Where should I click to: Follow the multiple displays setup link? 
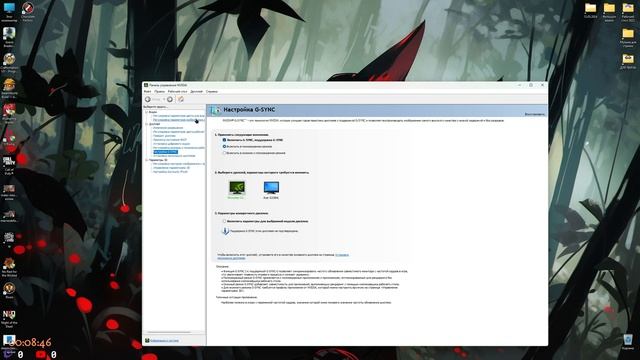tap(342, 255)
